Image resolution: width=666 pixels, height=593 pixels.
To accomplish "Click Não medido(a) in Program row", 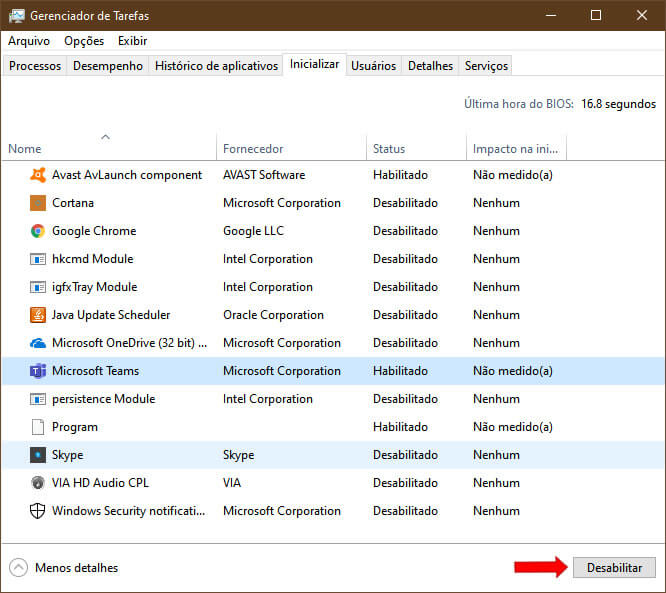I will tap(513, 427).
